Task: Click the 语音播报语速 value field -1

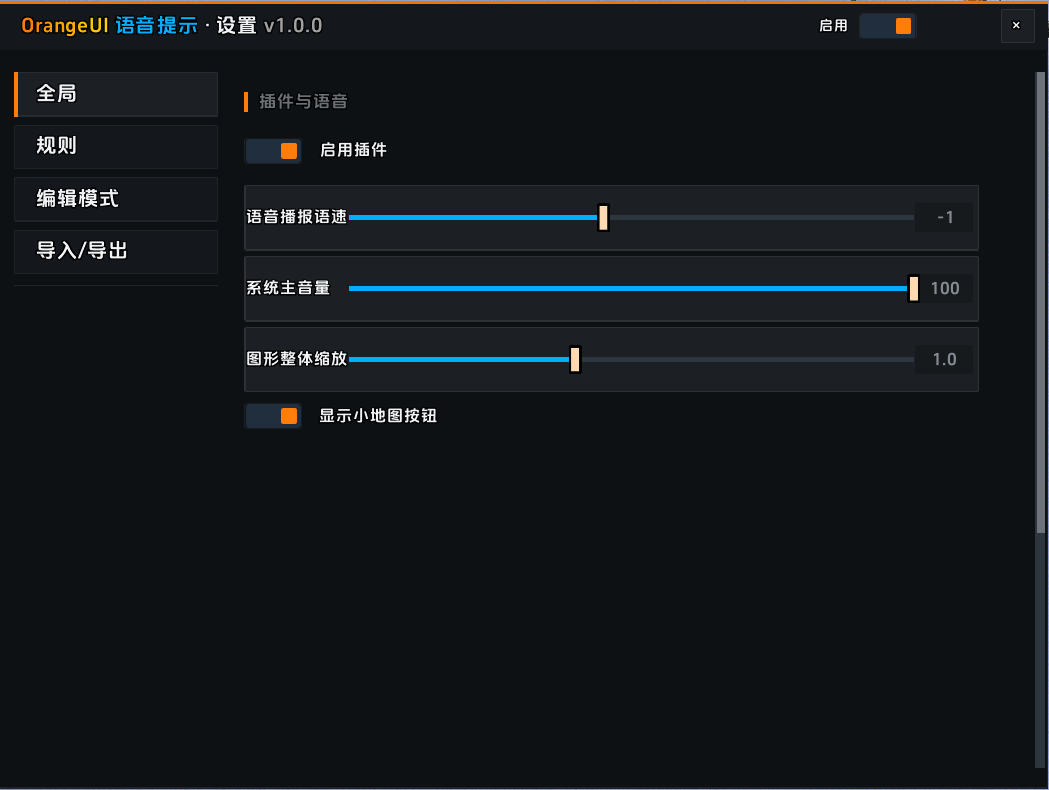Action: [944, 217]
